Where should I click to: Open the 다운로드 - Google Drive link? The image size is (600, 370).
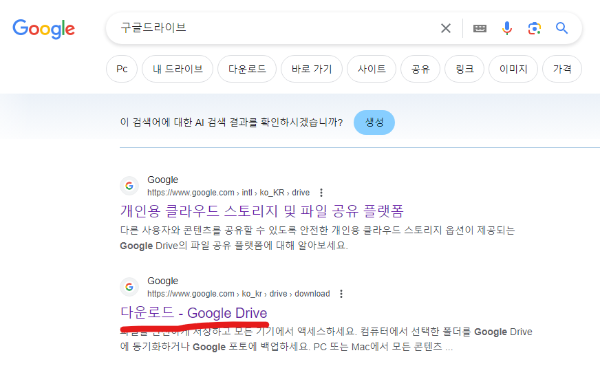(194, 313)
